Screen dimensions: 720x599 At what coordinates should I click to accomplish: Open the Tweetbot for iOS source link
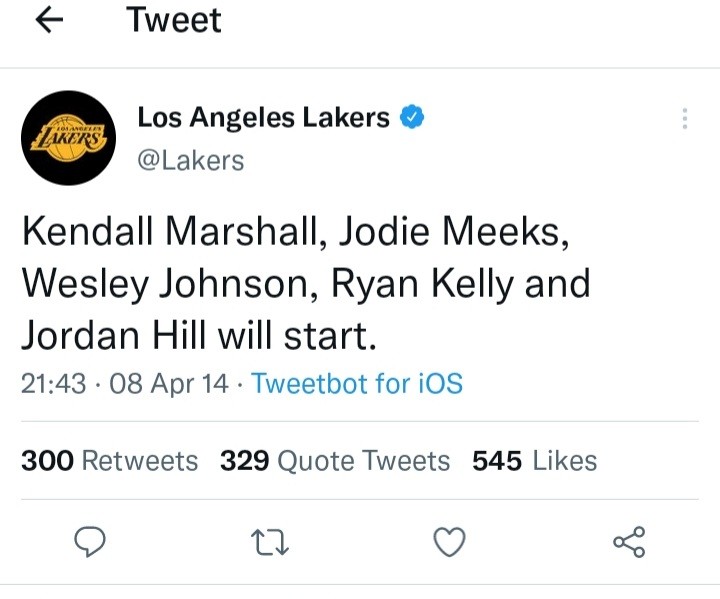pyautogui.click(x=357, y=383)
